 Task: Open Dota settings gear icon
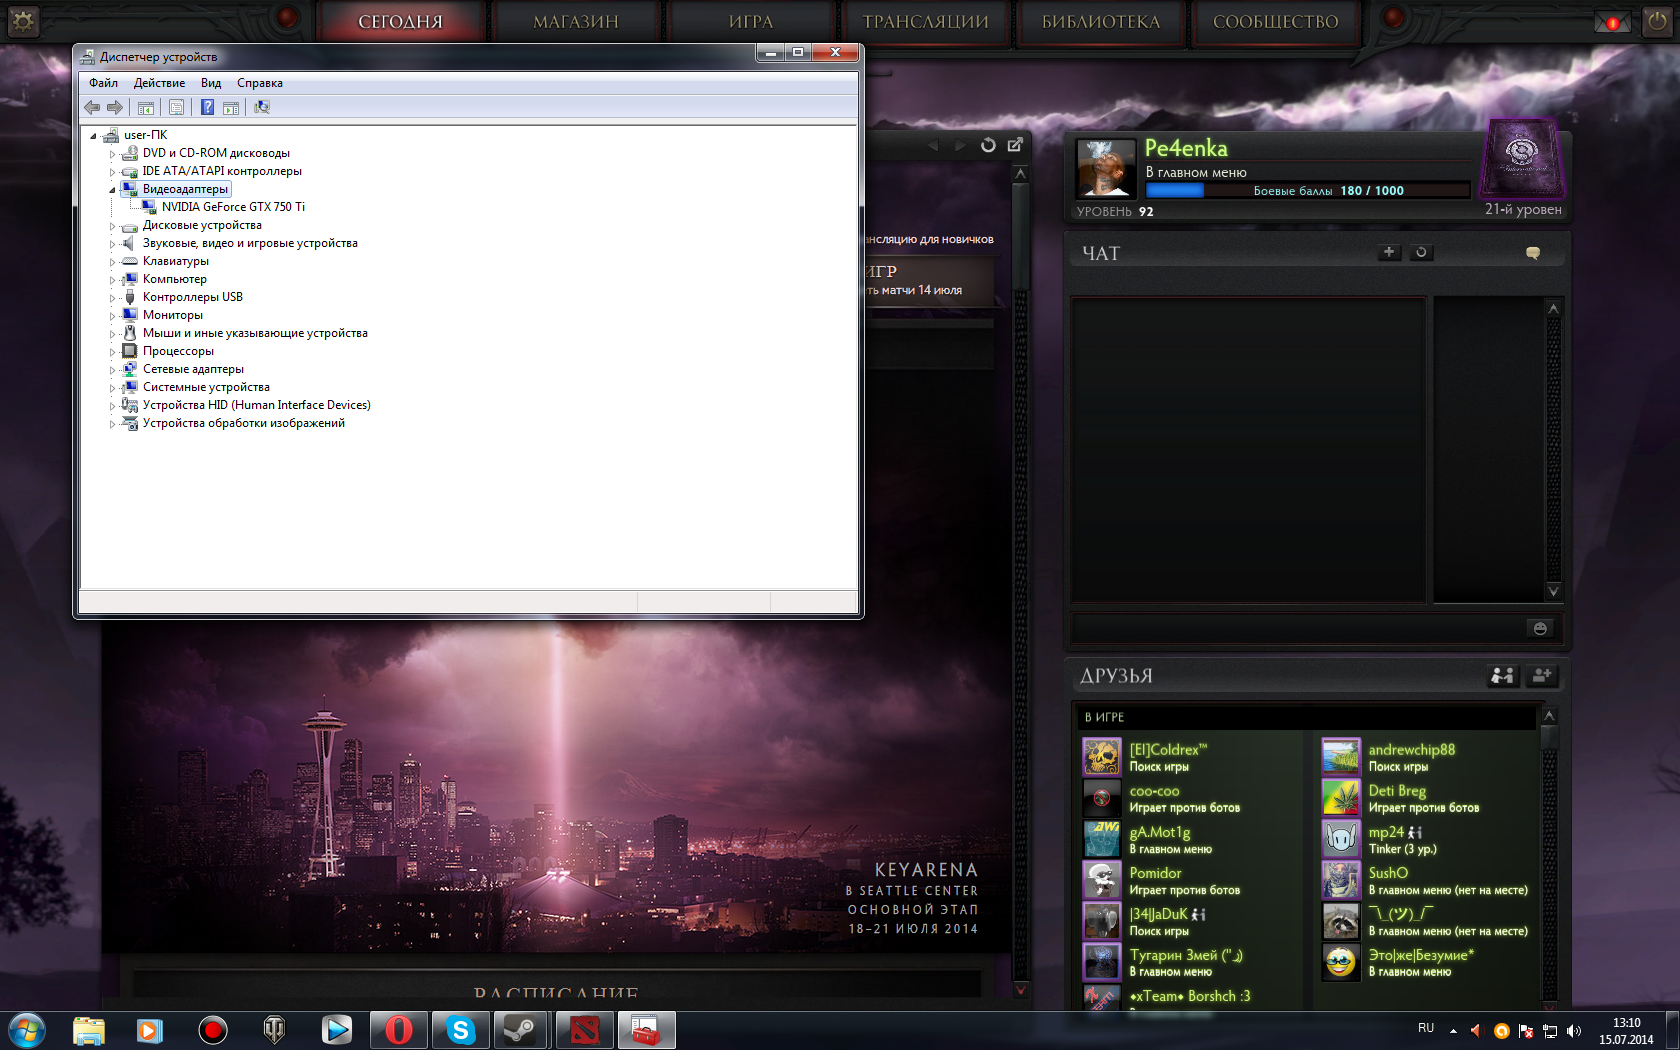point(23,21)
